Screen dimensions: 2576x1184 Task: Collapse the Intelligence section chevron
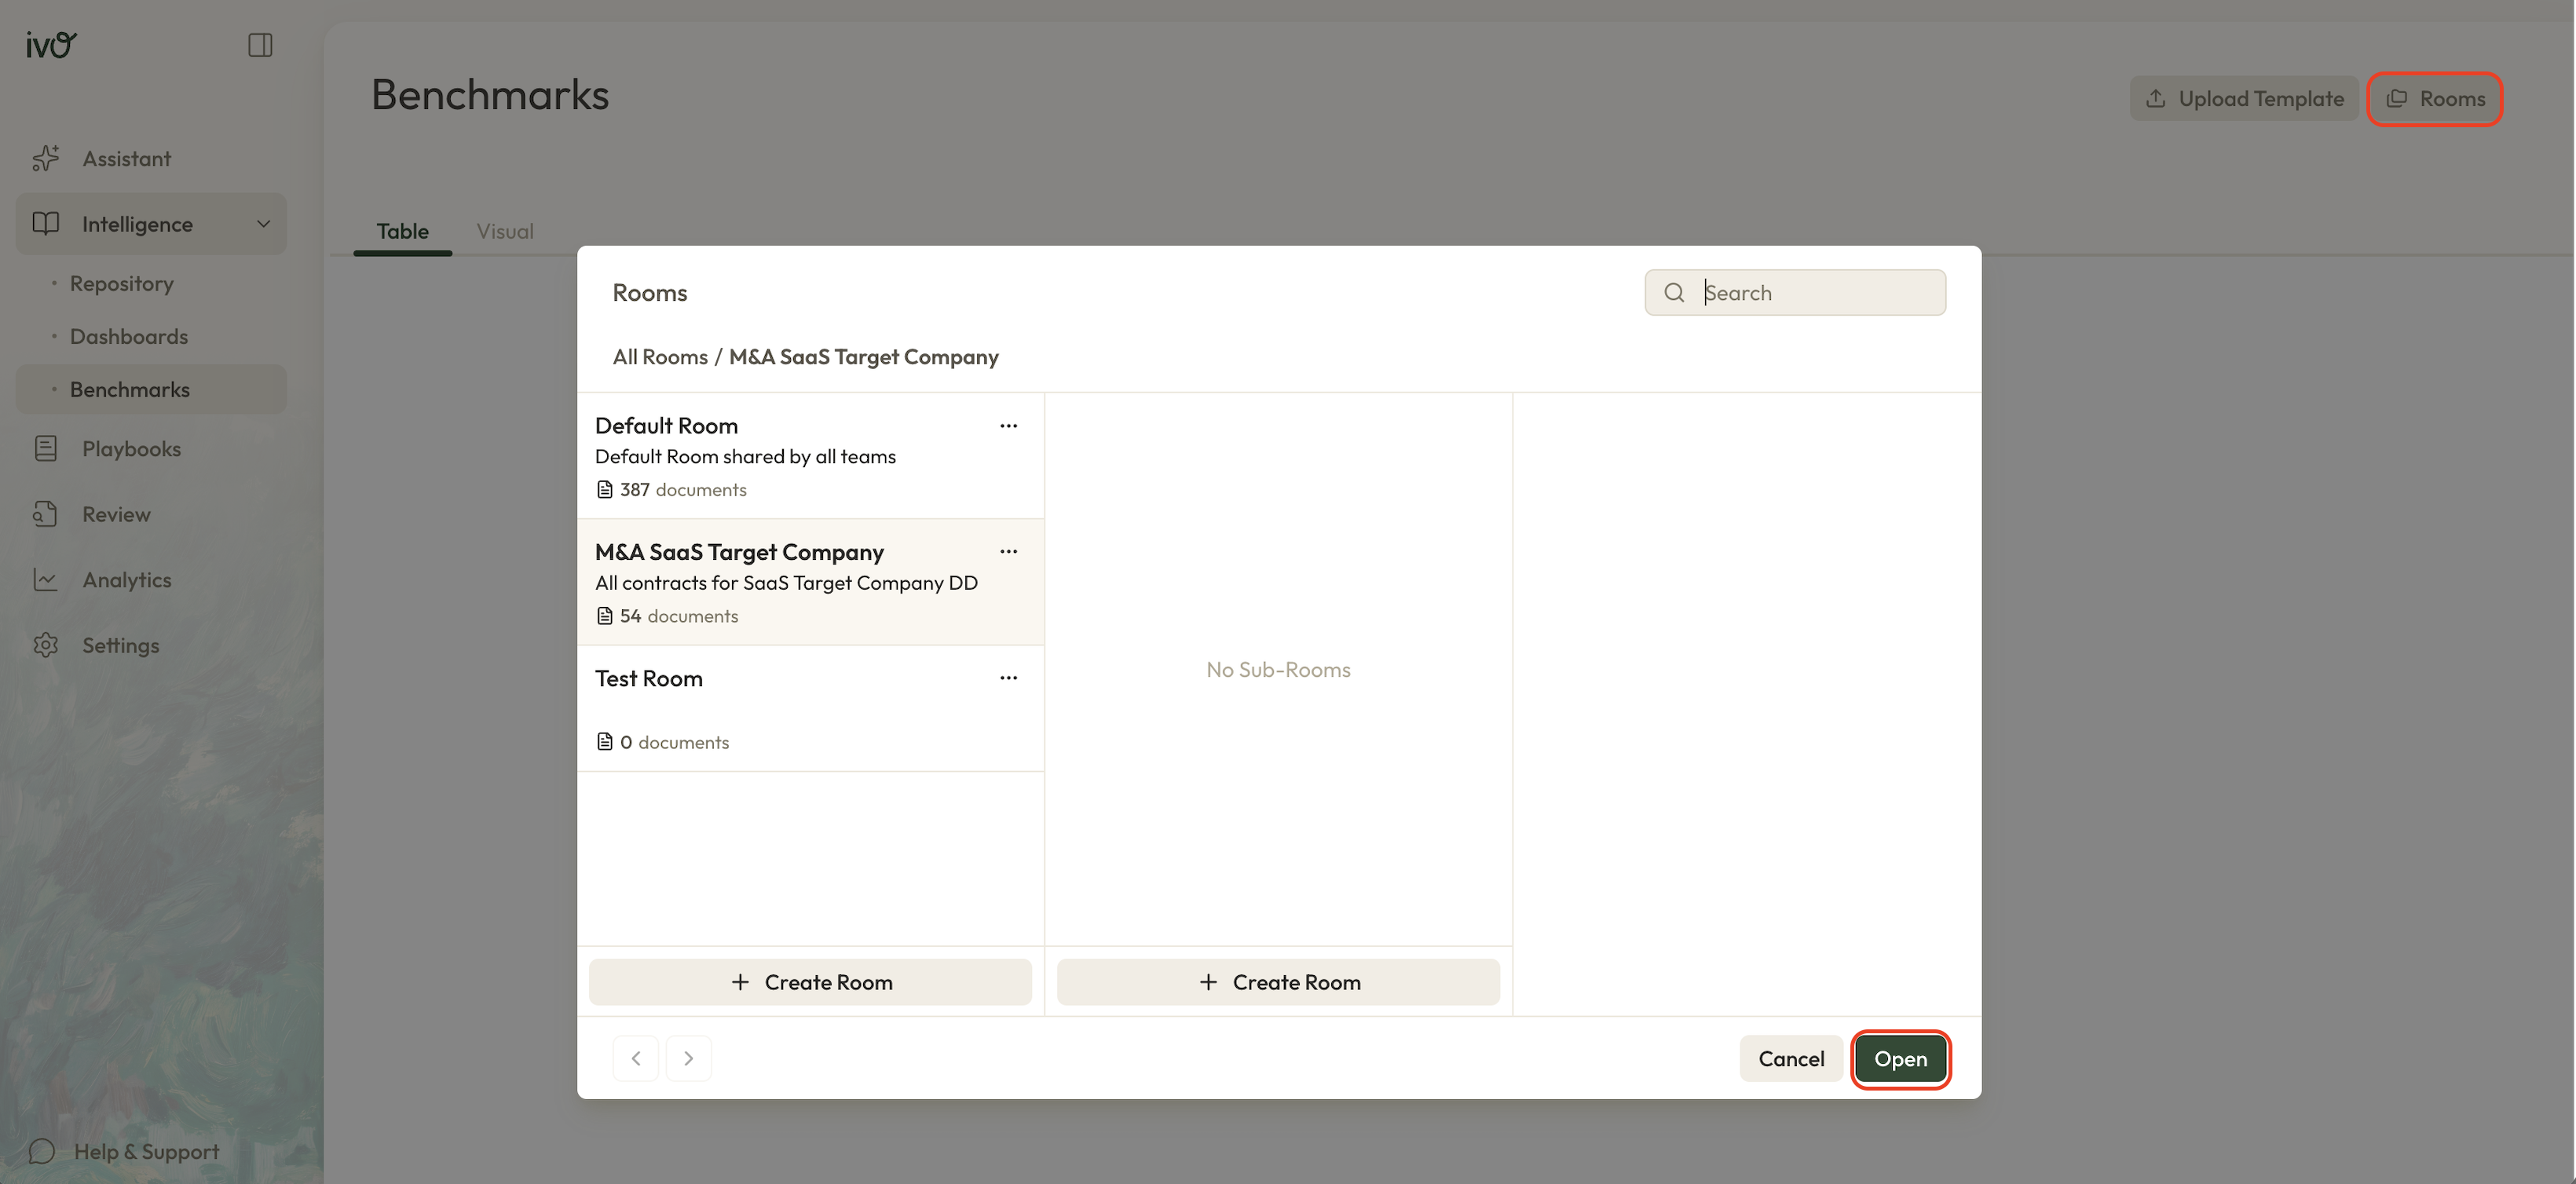click(x=263, y=224)
